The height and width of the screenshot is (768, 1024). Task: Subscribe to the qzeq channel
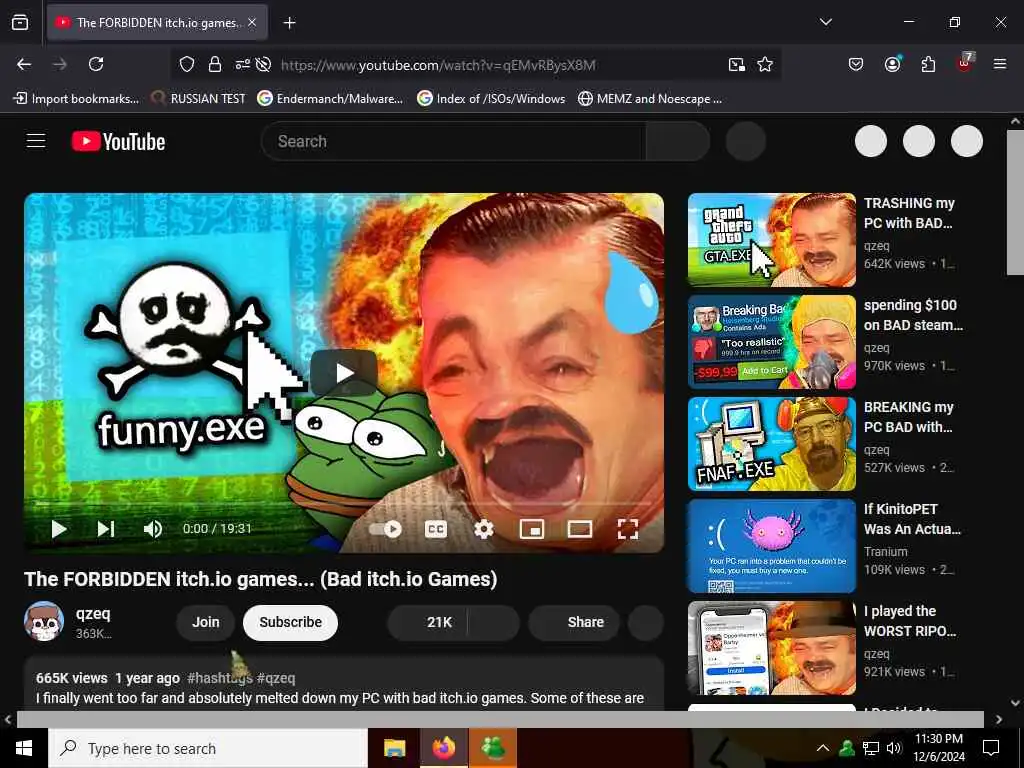291,622
